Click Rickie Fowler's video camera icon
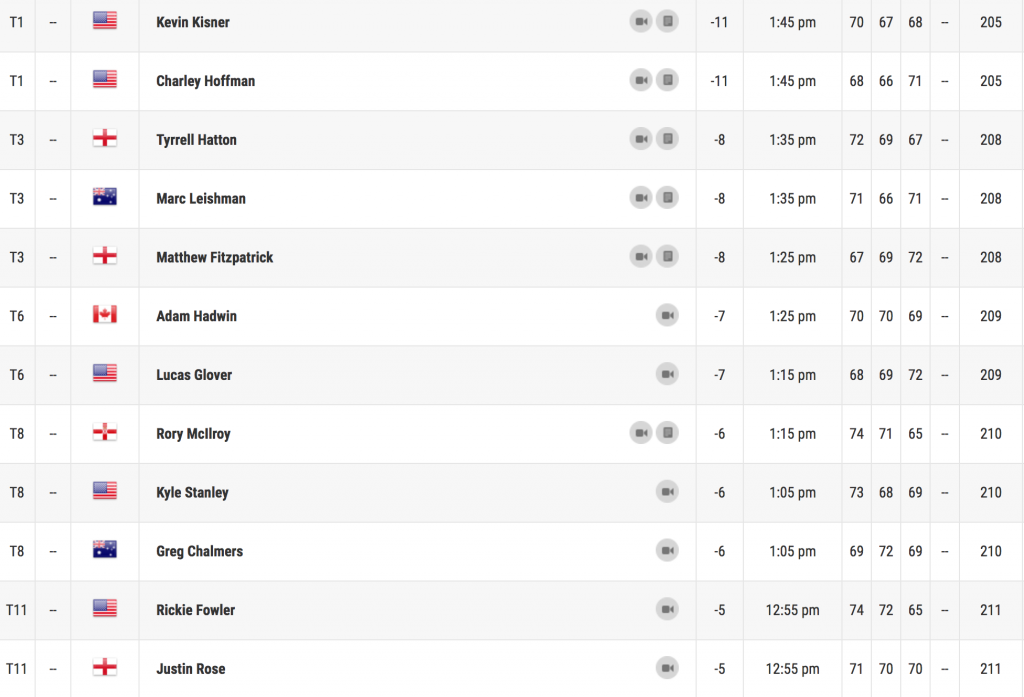The height and width of the screenshot is (697, 1024). point(667,609)
